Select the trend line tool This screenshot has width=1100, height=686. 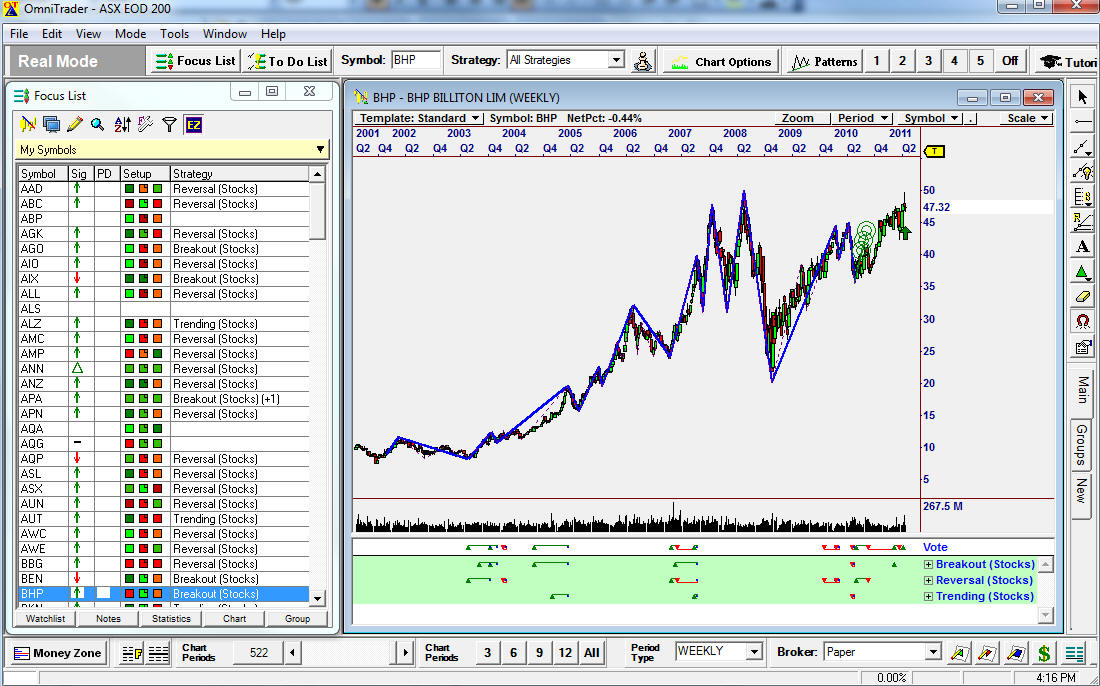coord(1082,147)
